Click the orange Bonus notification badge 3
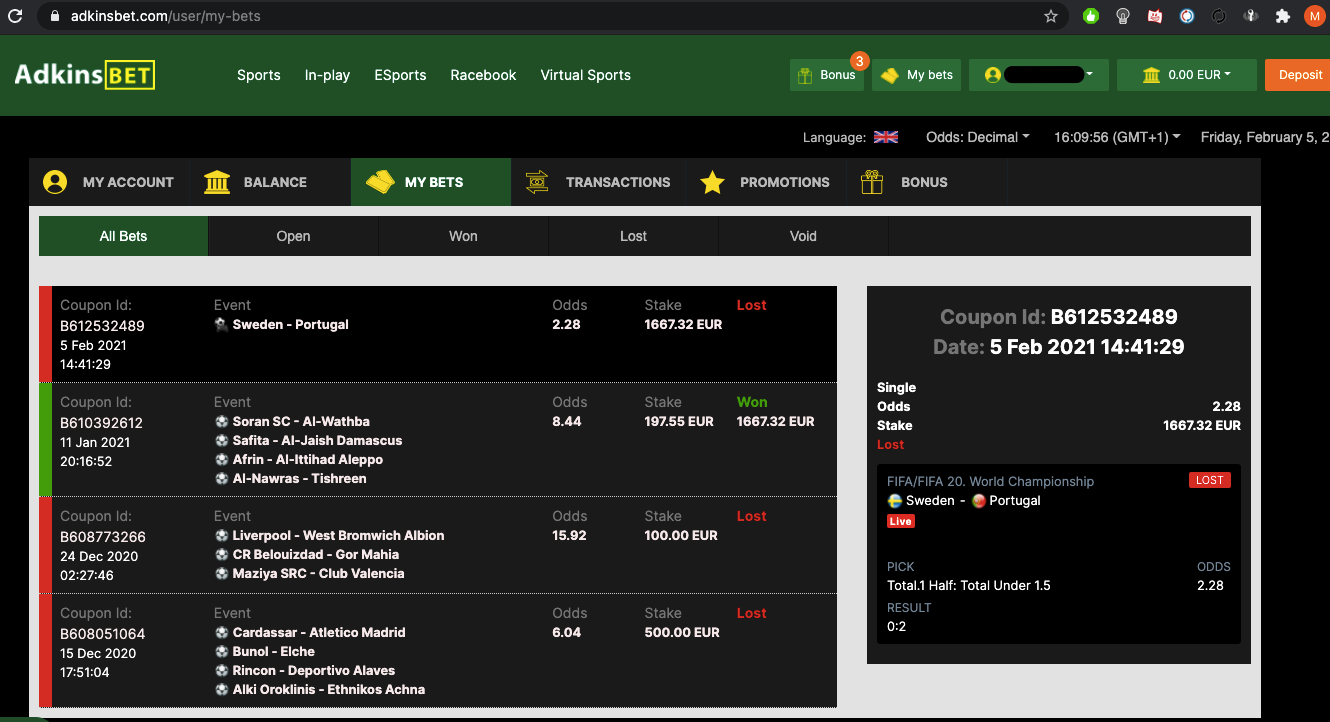The width and height of the screenshot is (1330, 722). 859,61
